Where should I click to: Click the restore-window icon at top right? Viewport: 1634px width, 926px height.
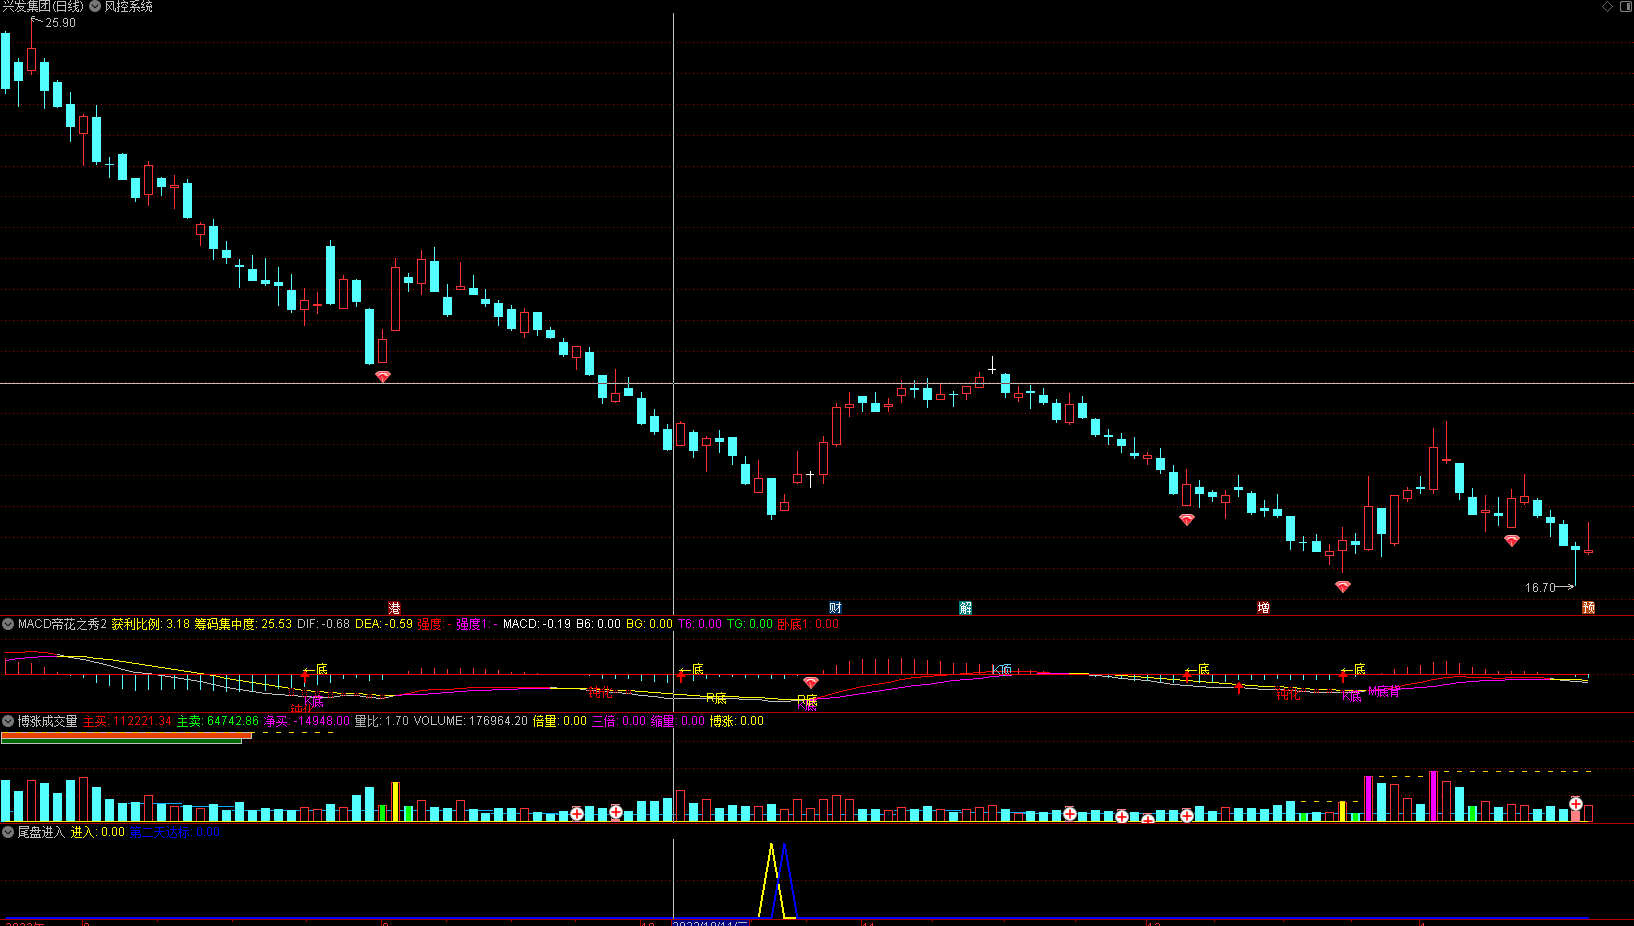click(x=1625, y=6)
